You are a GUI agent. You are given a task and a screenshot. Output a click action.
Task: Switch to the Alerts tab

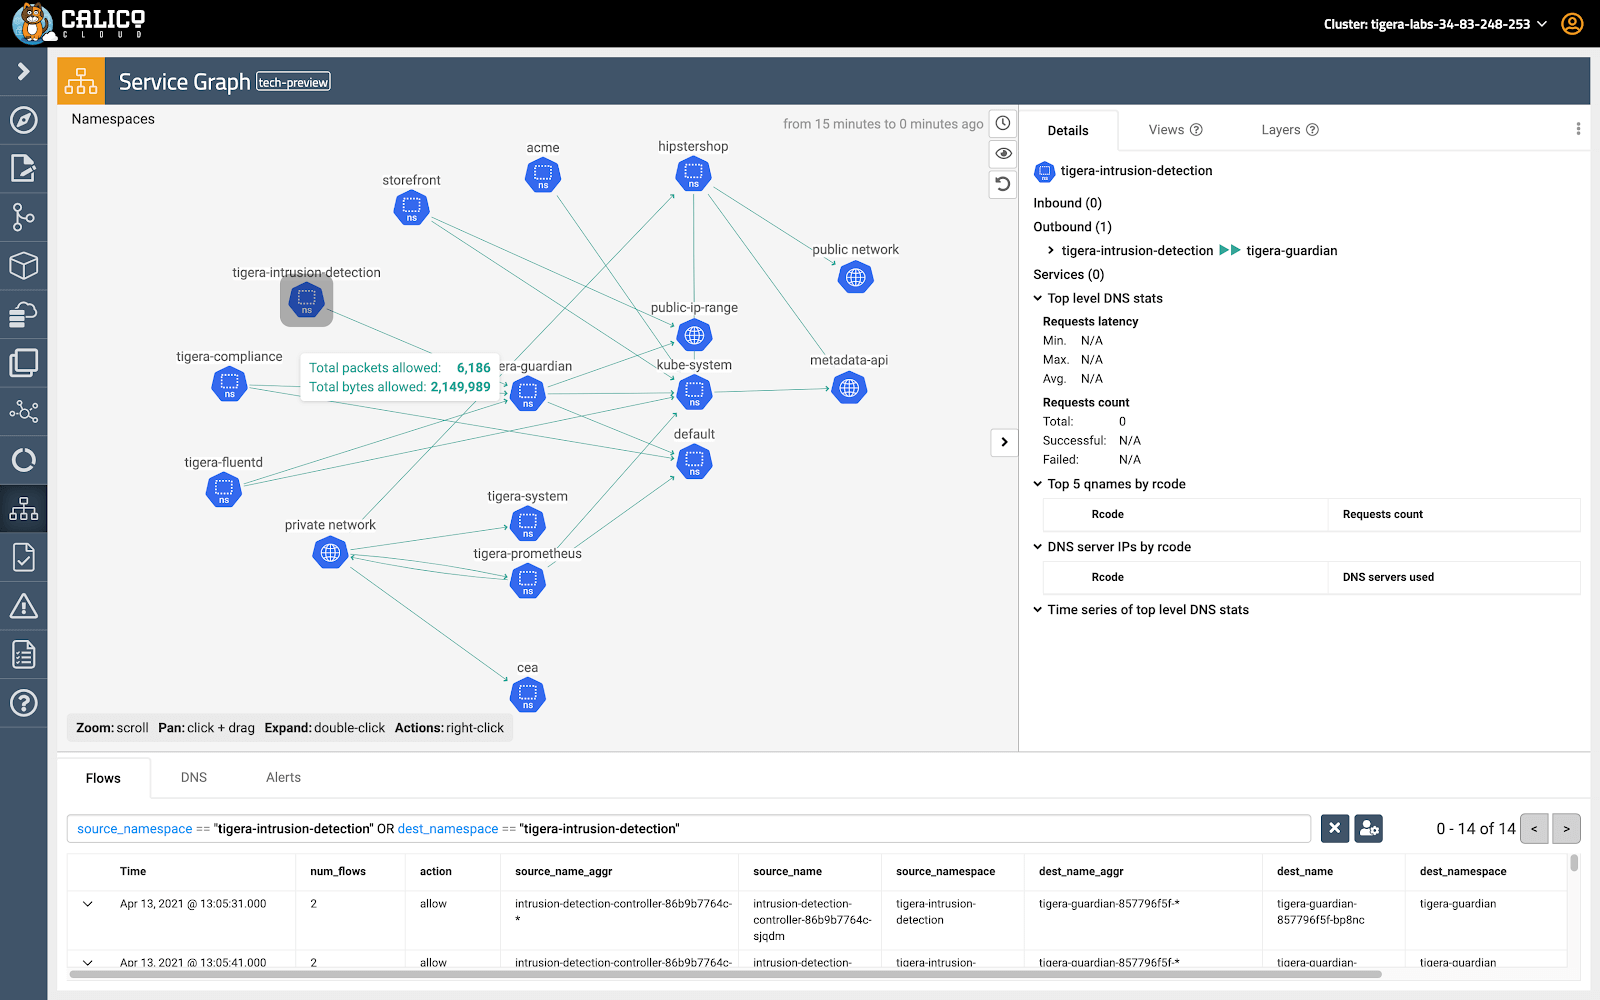283,777
